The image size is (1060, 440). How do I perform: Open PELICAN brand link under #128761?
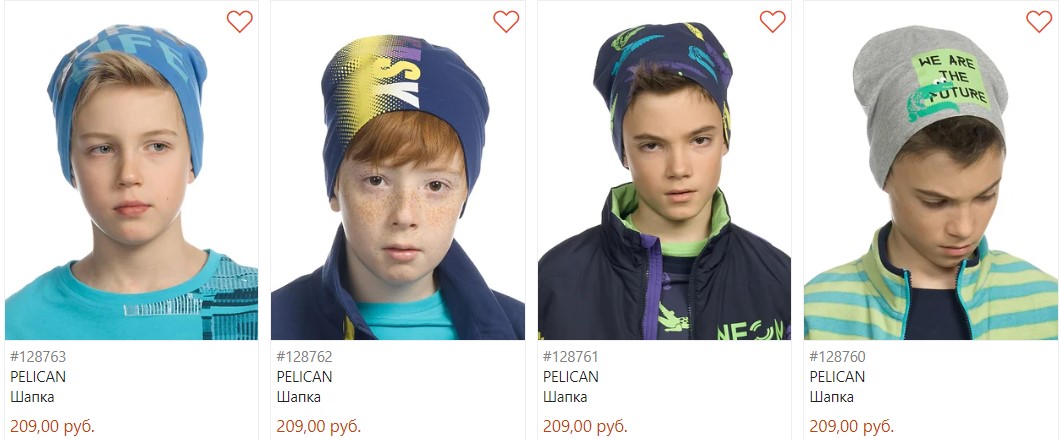click(x=571, y=376)
